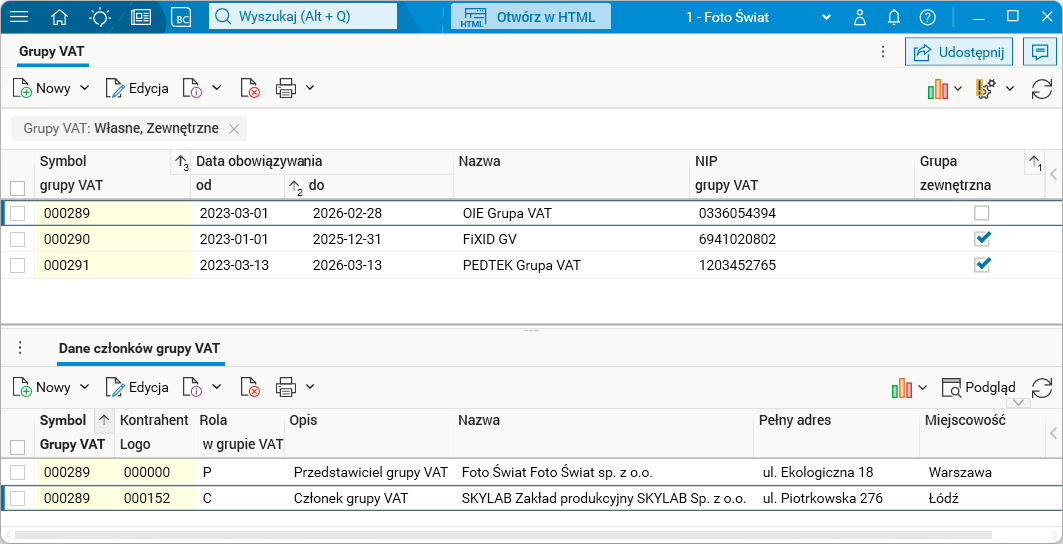Select the Grupy VAT tab
Image resolution: width=1063 pixels, height=544 pixels.
(51, 51)
